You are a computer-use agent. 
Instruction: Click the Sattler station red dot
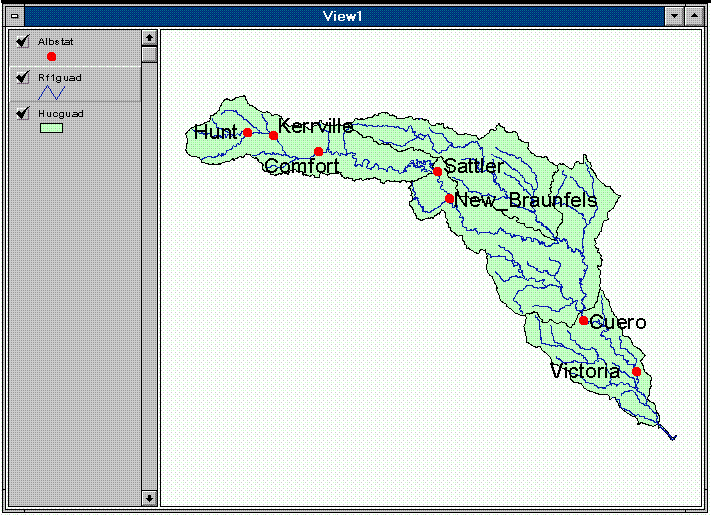click(x=437, y=172)
